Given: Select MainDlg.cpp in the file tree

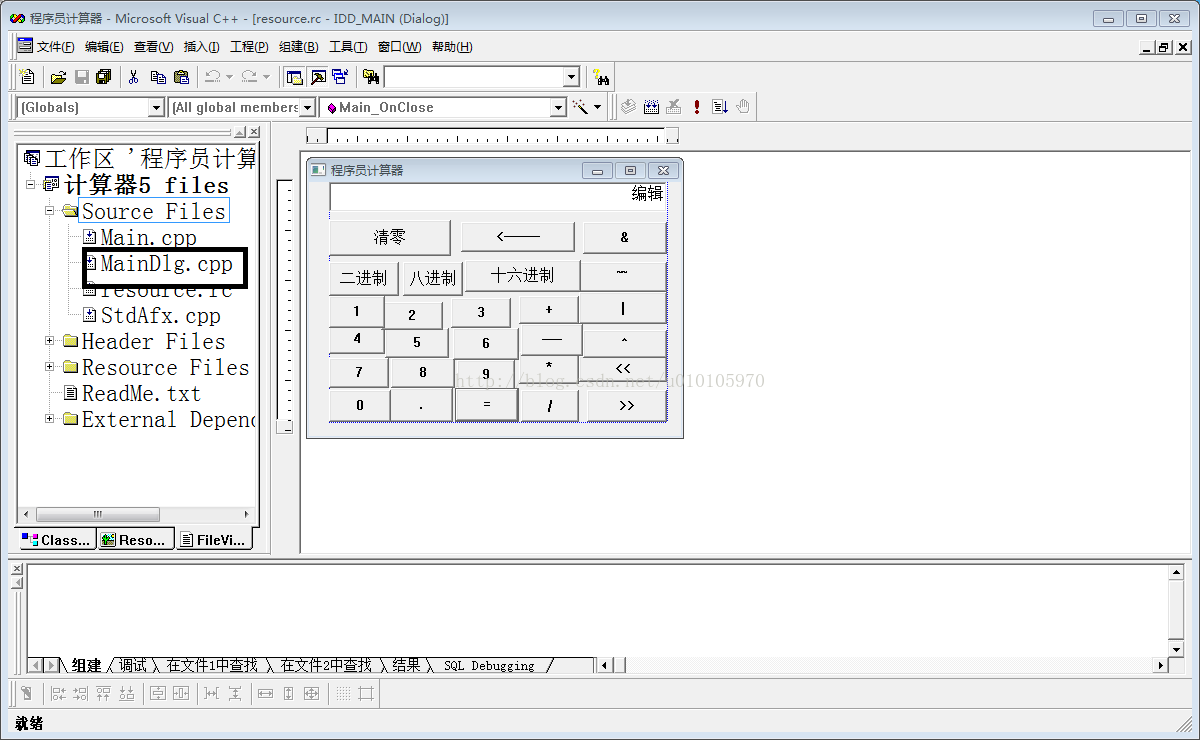Looking at the screenshot, I should (x=166, y=264).
